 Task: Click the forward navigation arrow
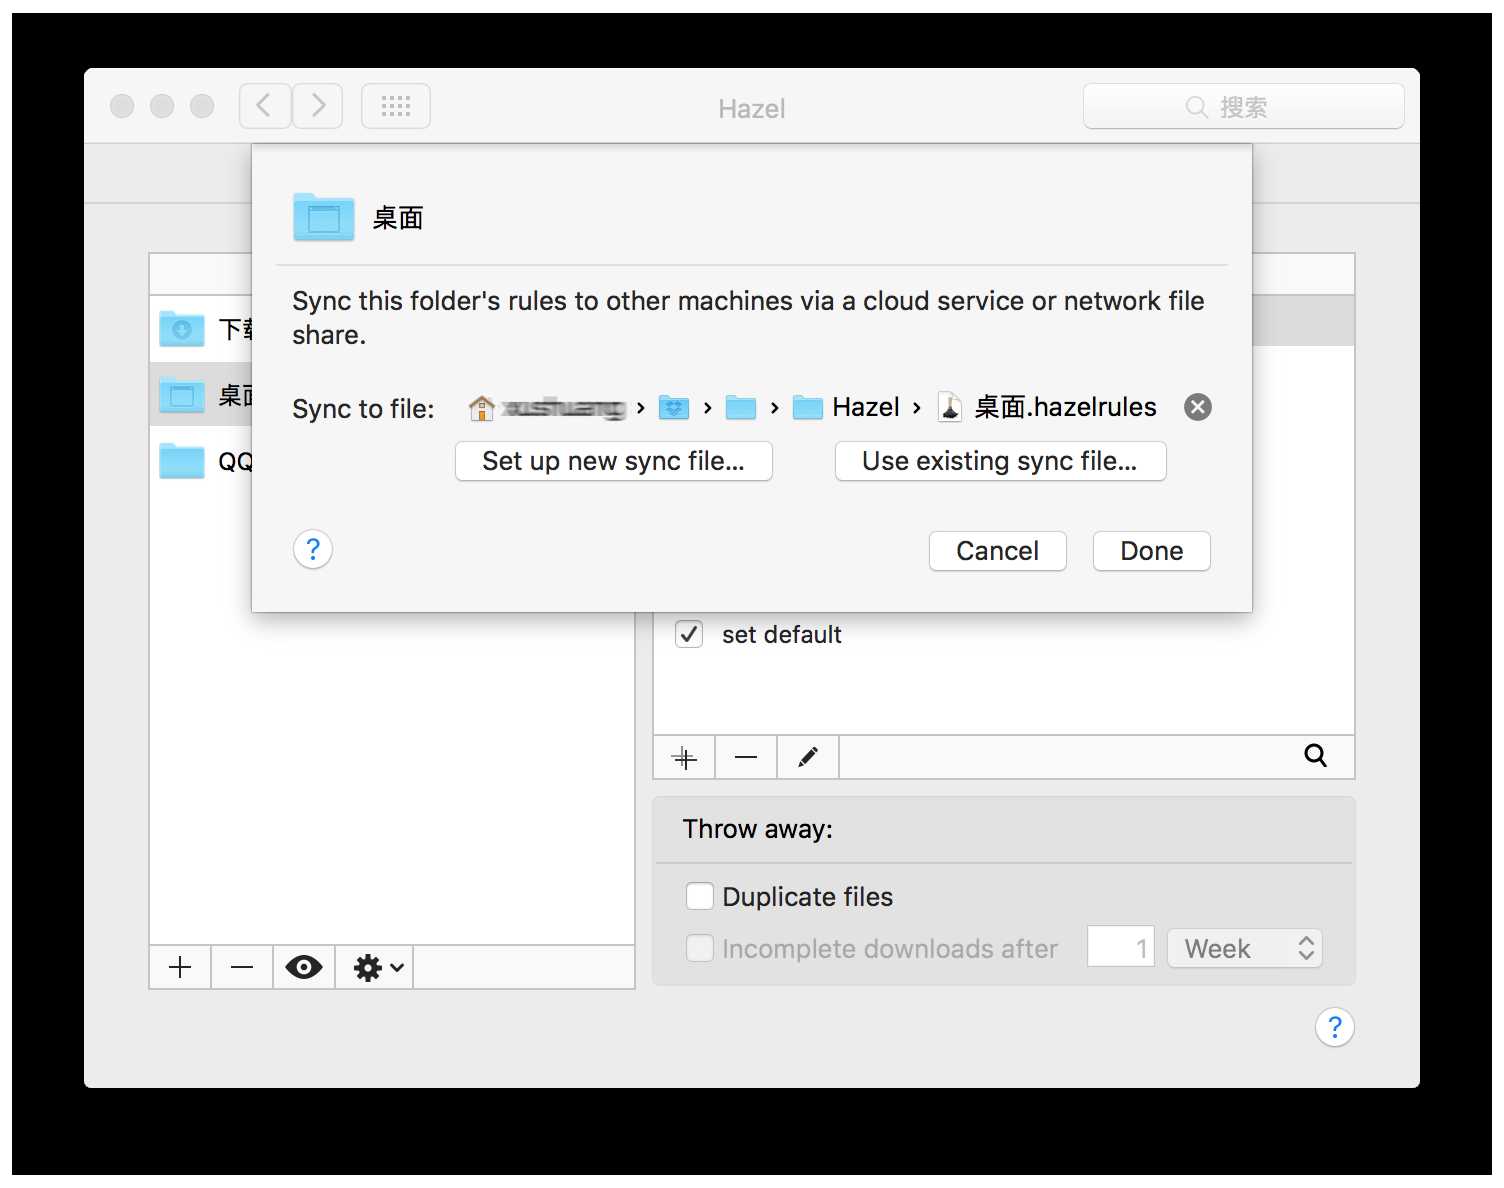coord(318,106)
